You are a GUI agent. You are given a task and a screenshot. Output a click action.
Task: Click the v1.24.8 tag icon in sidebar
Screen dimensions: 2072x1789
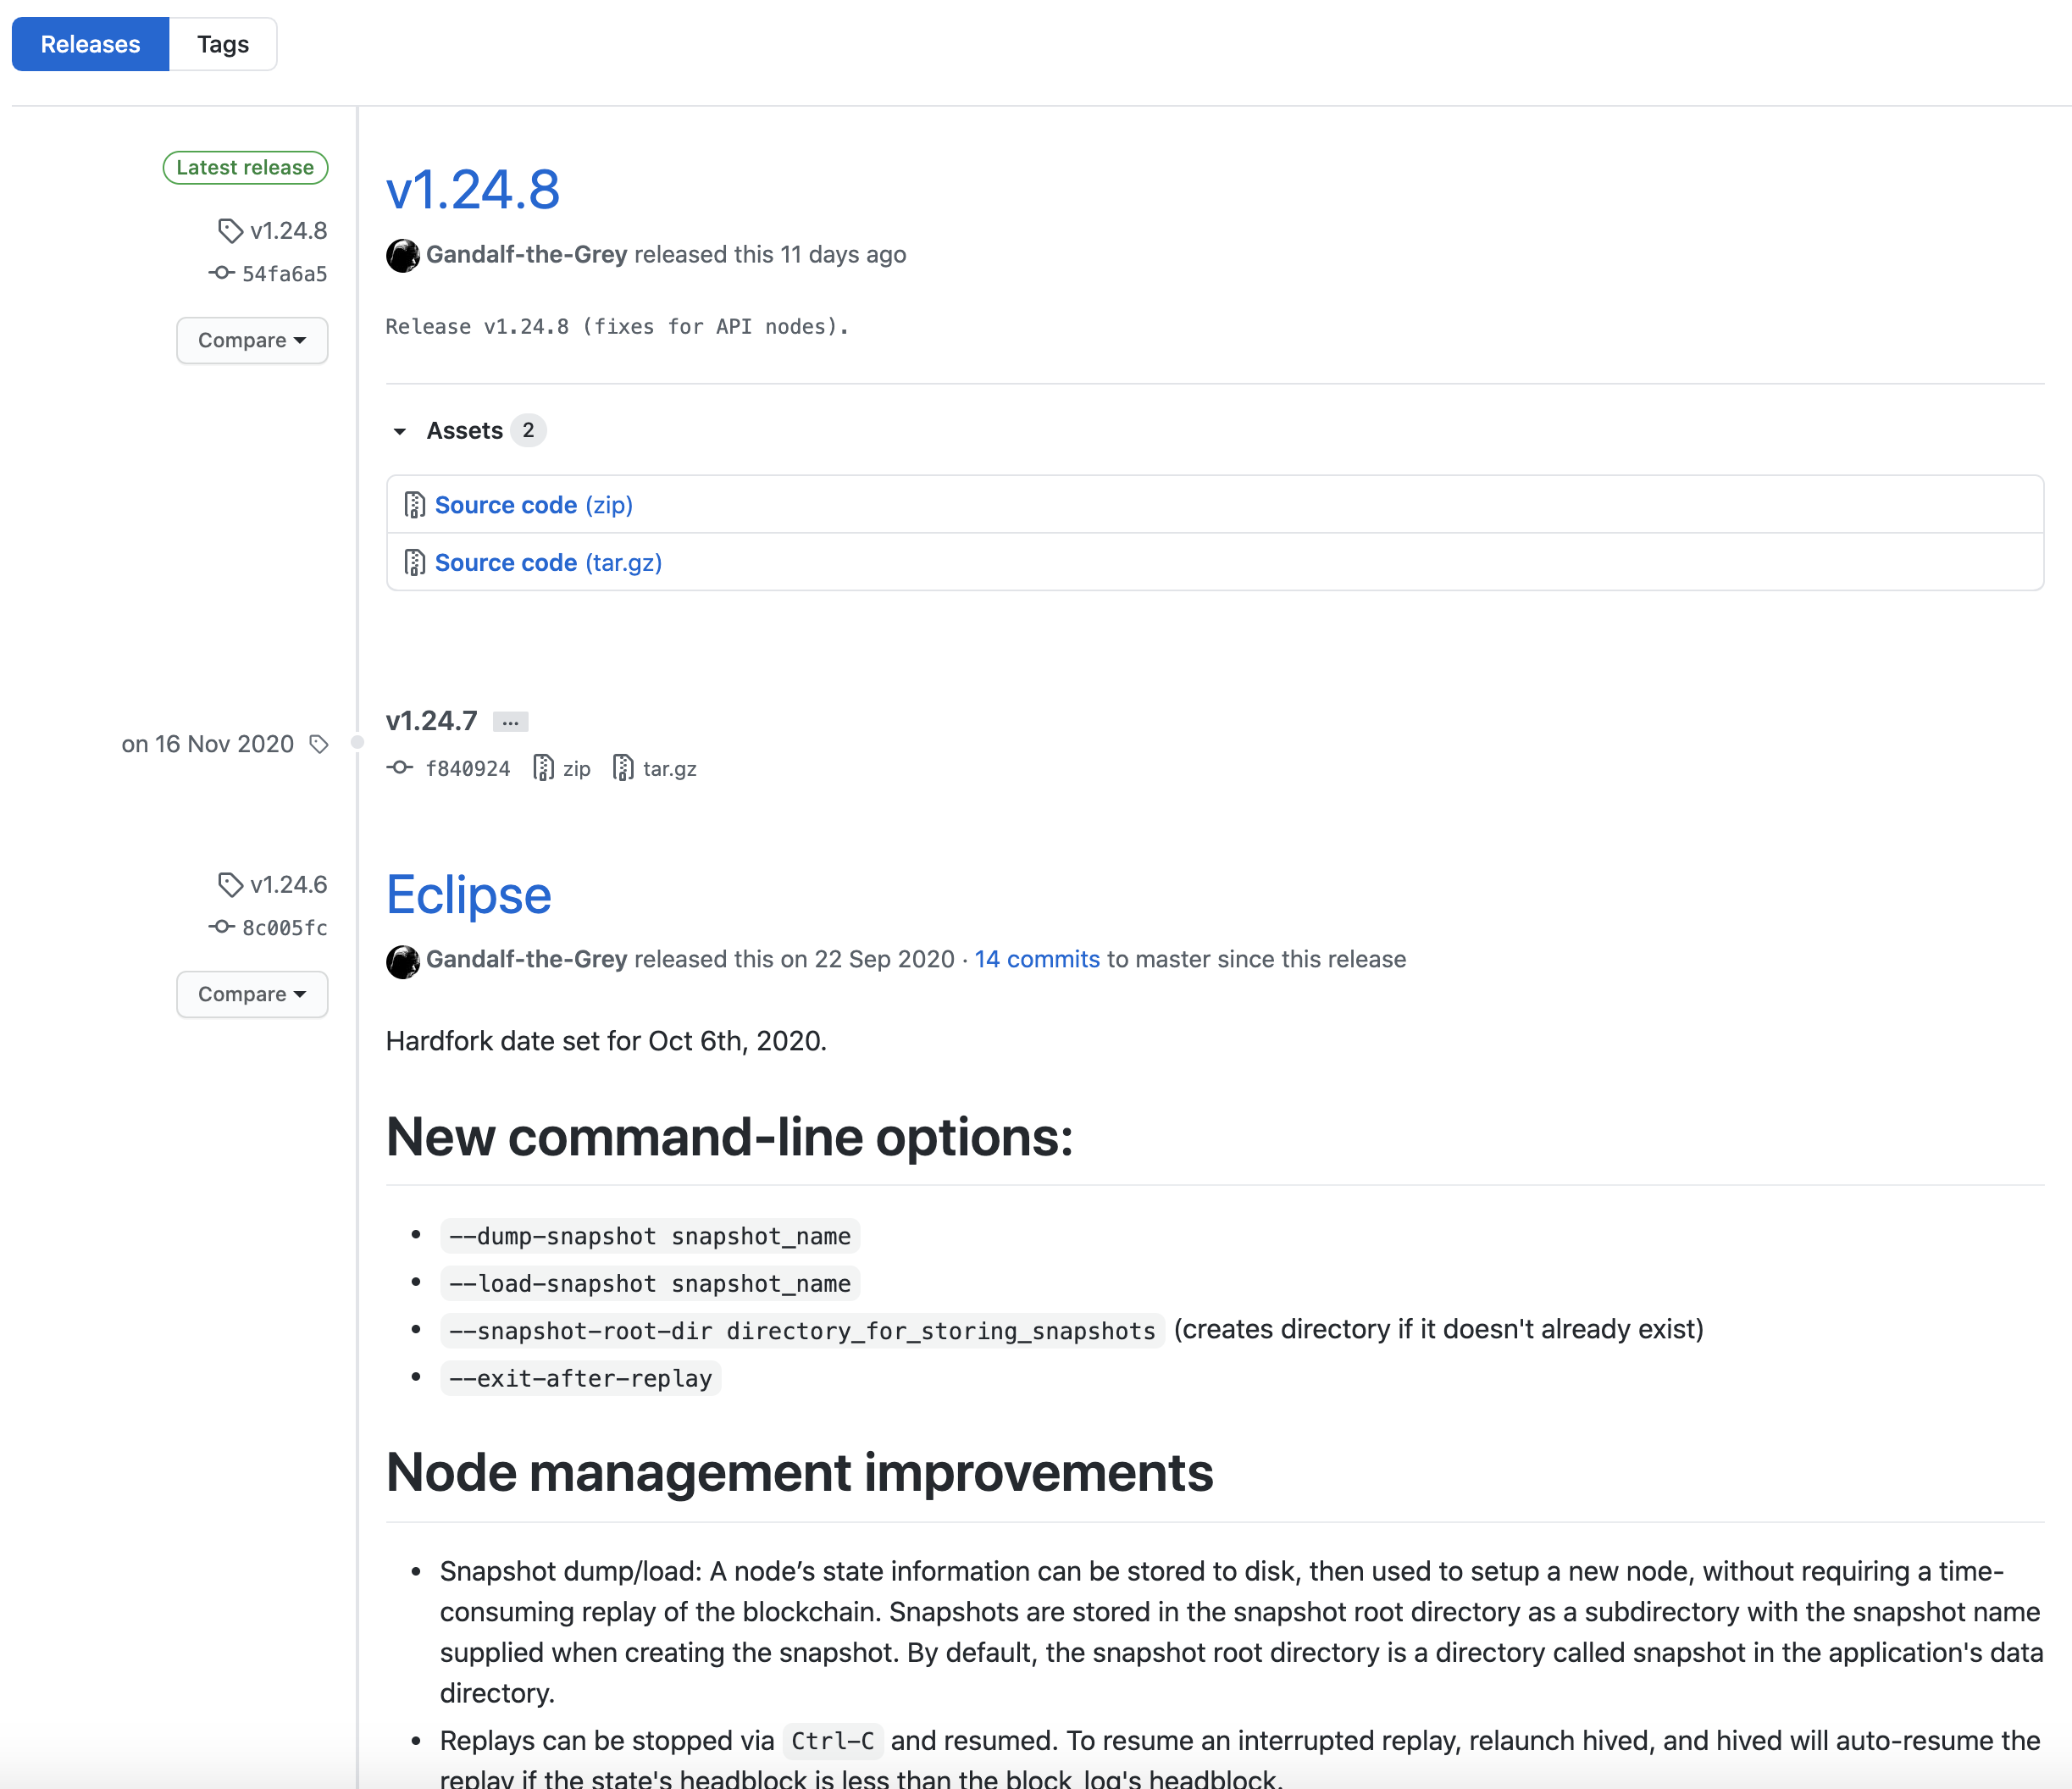[230, 231]
